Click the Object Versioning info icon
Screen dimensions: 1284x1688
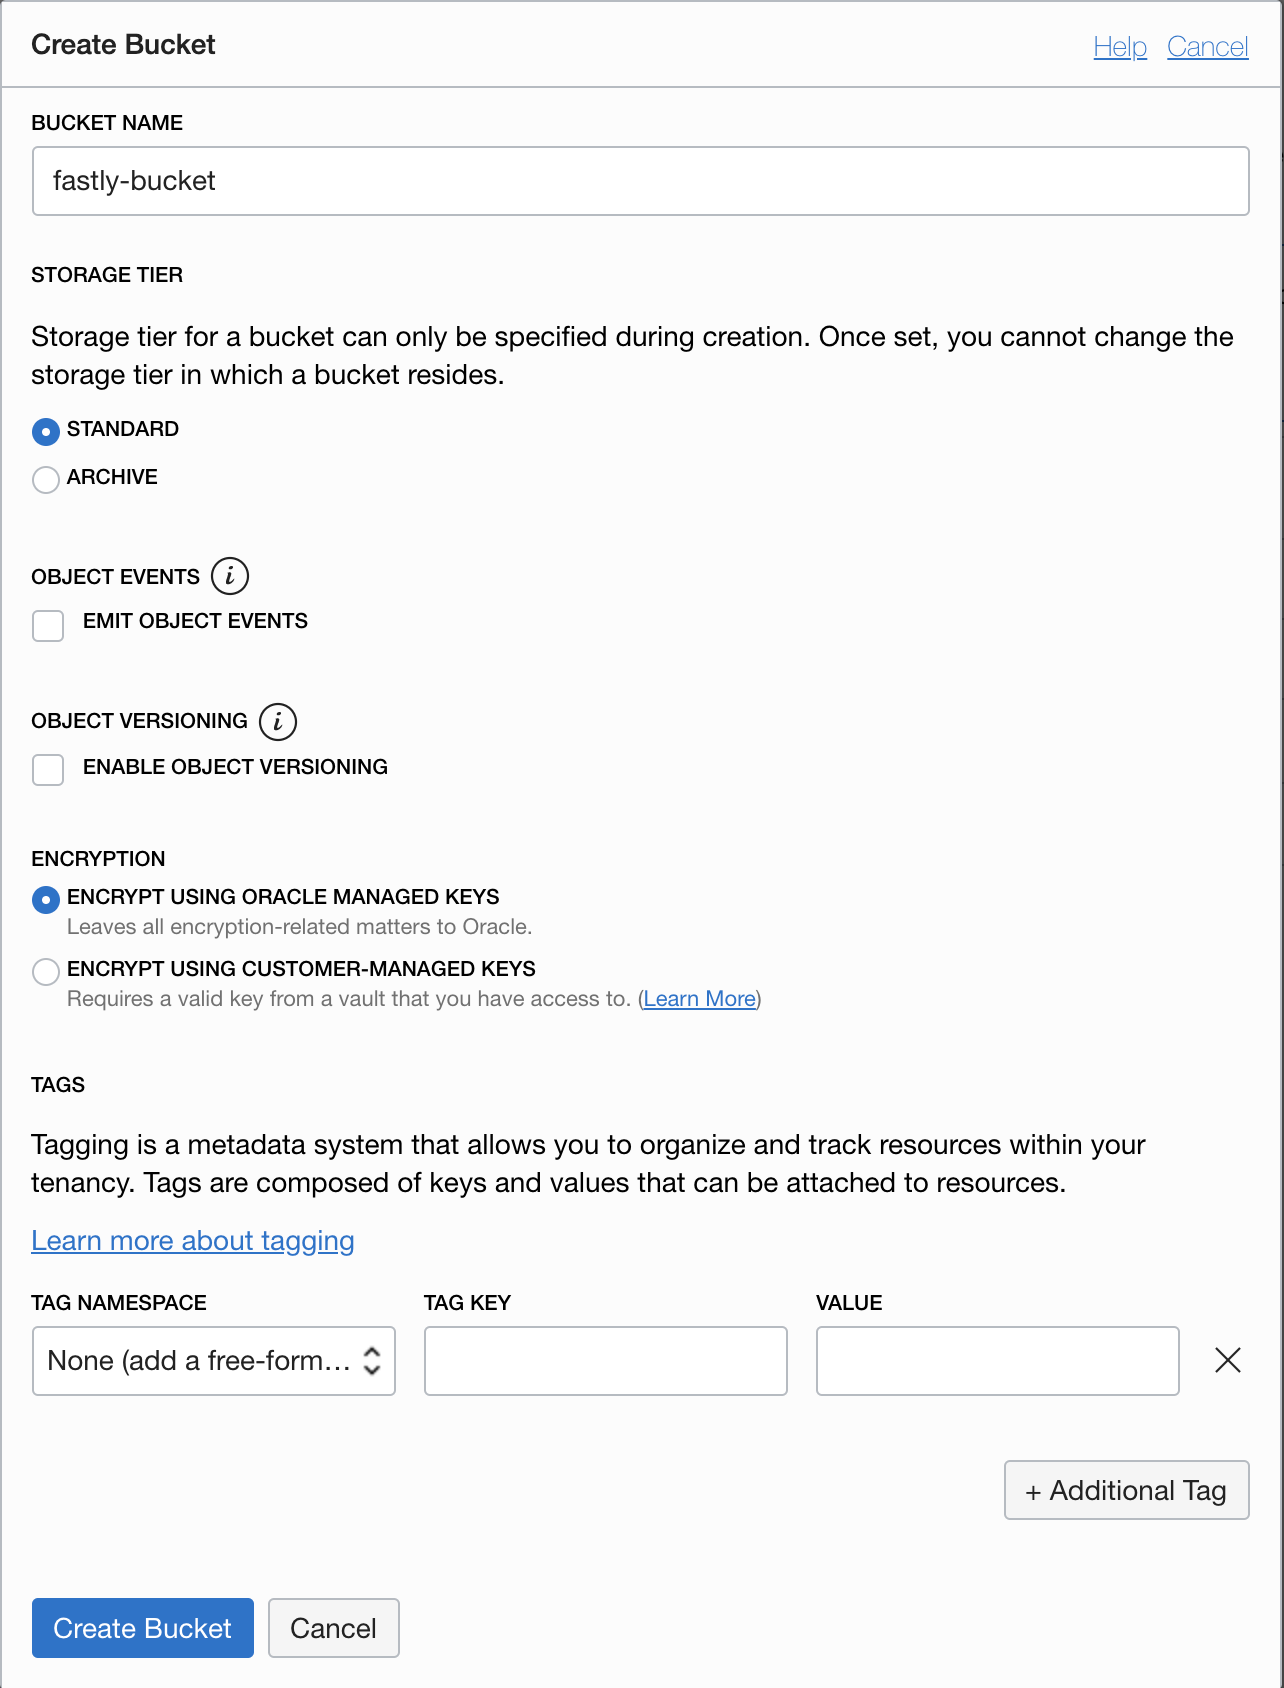pos(278,721)
